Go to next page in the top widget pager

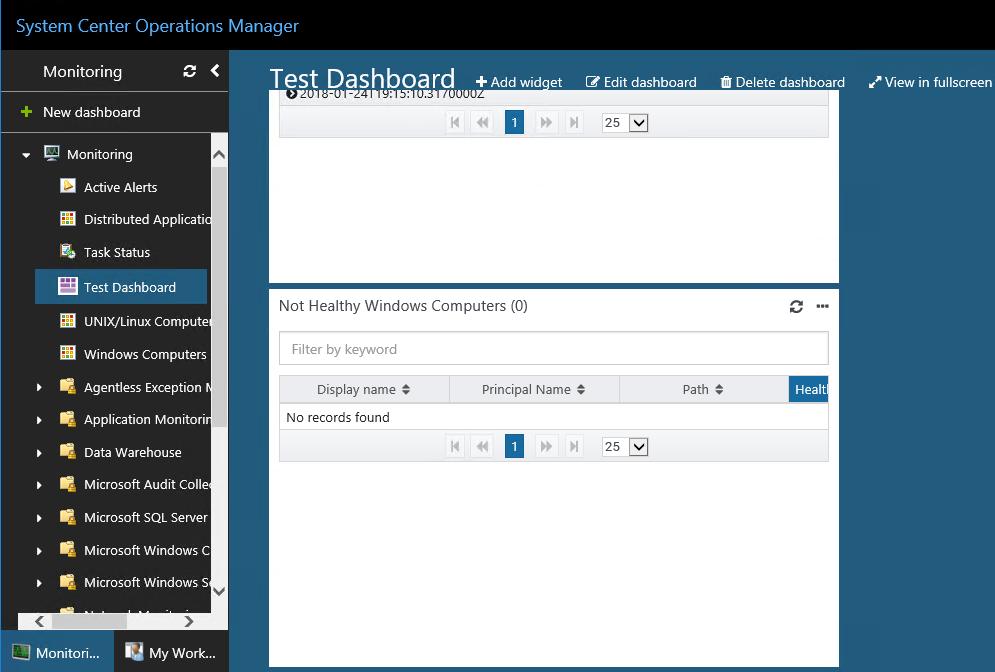546,122
